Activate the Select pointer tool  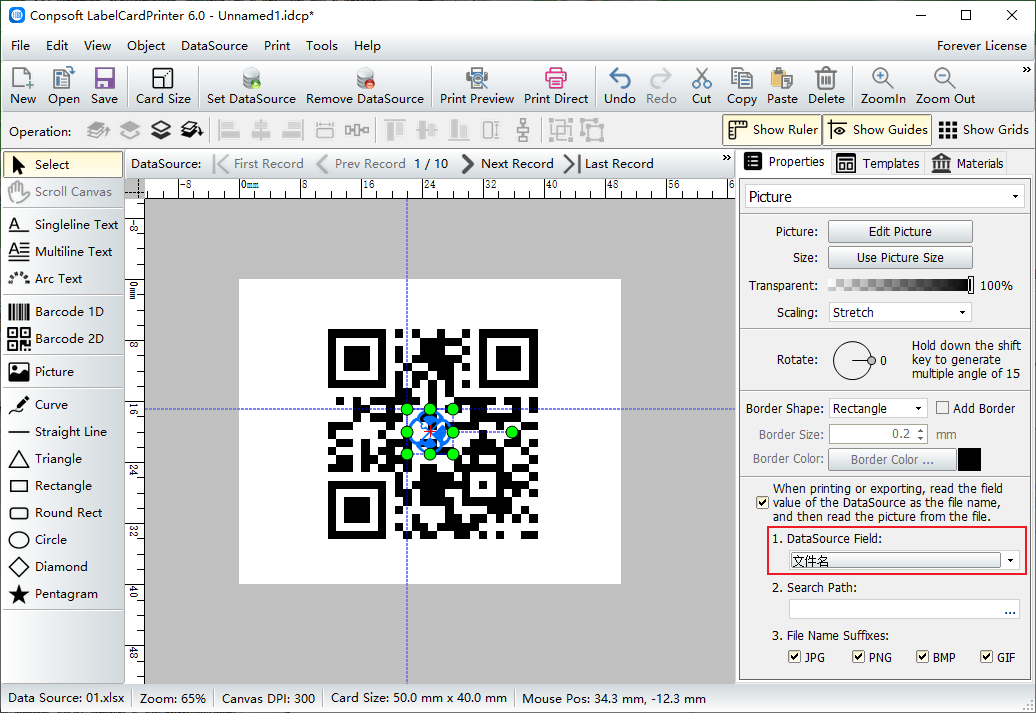pyautogui.click(x=63, y=165)
